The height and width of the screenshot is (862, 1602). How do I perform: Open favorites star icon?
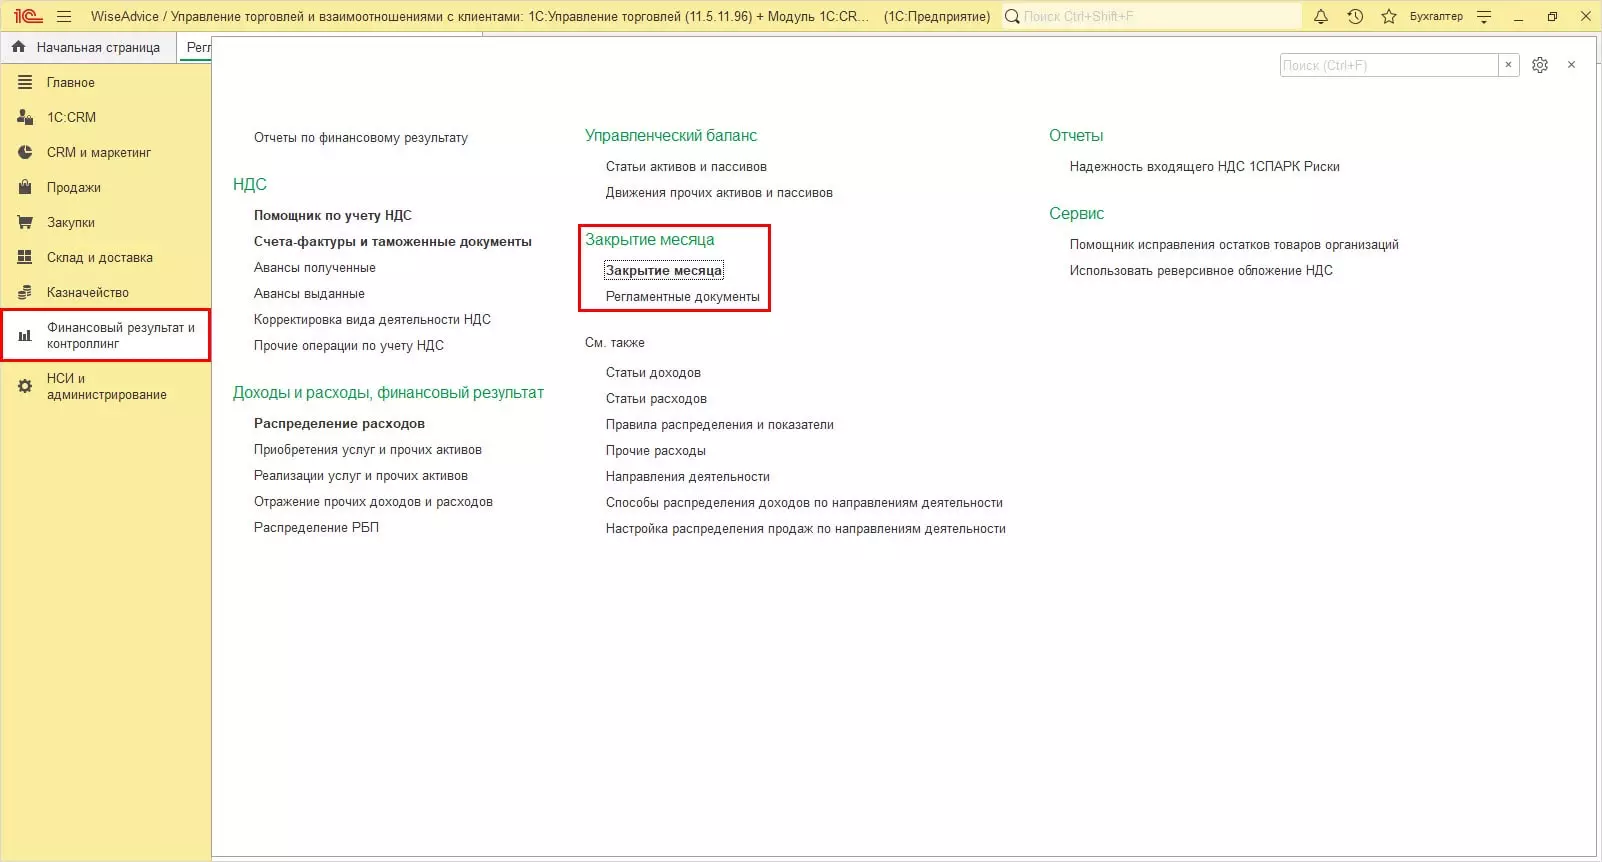(x=1389, y=16)
